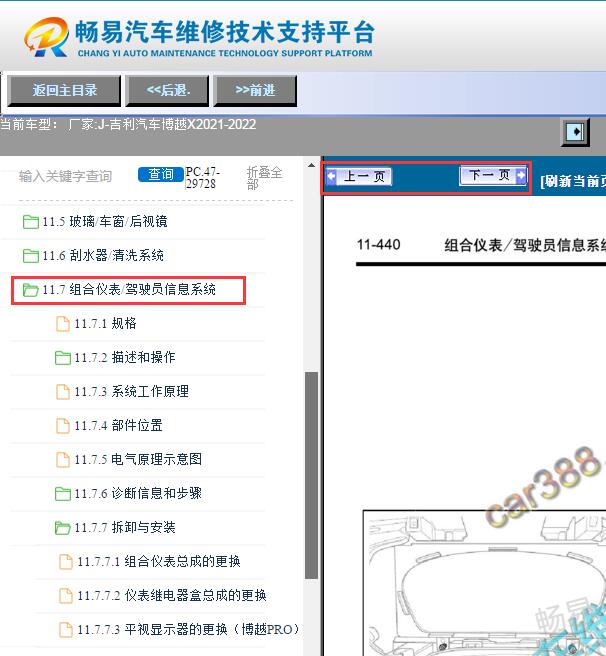This screenshot has width=606, height=656.
Task: Click the tree panel scrollbar thumb
Action: tap(311, 475)
